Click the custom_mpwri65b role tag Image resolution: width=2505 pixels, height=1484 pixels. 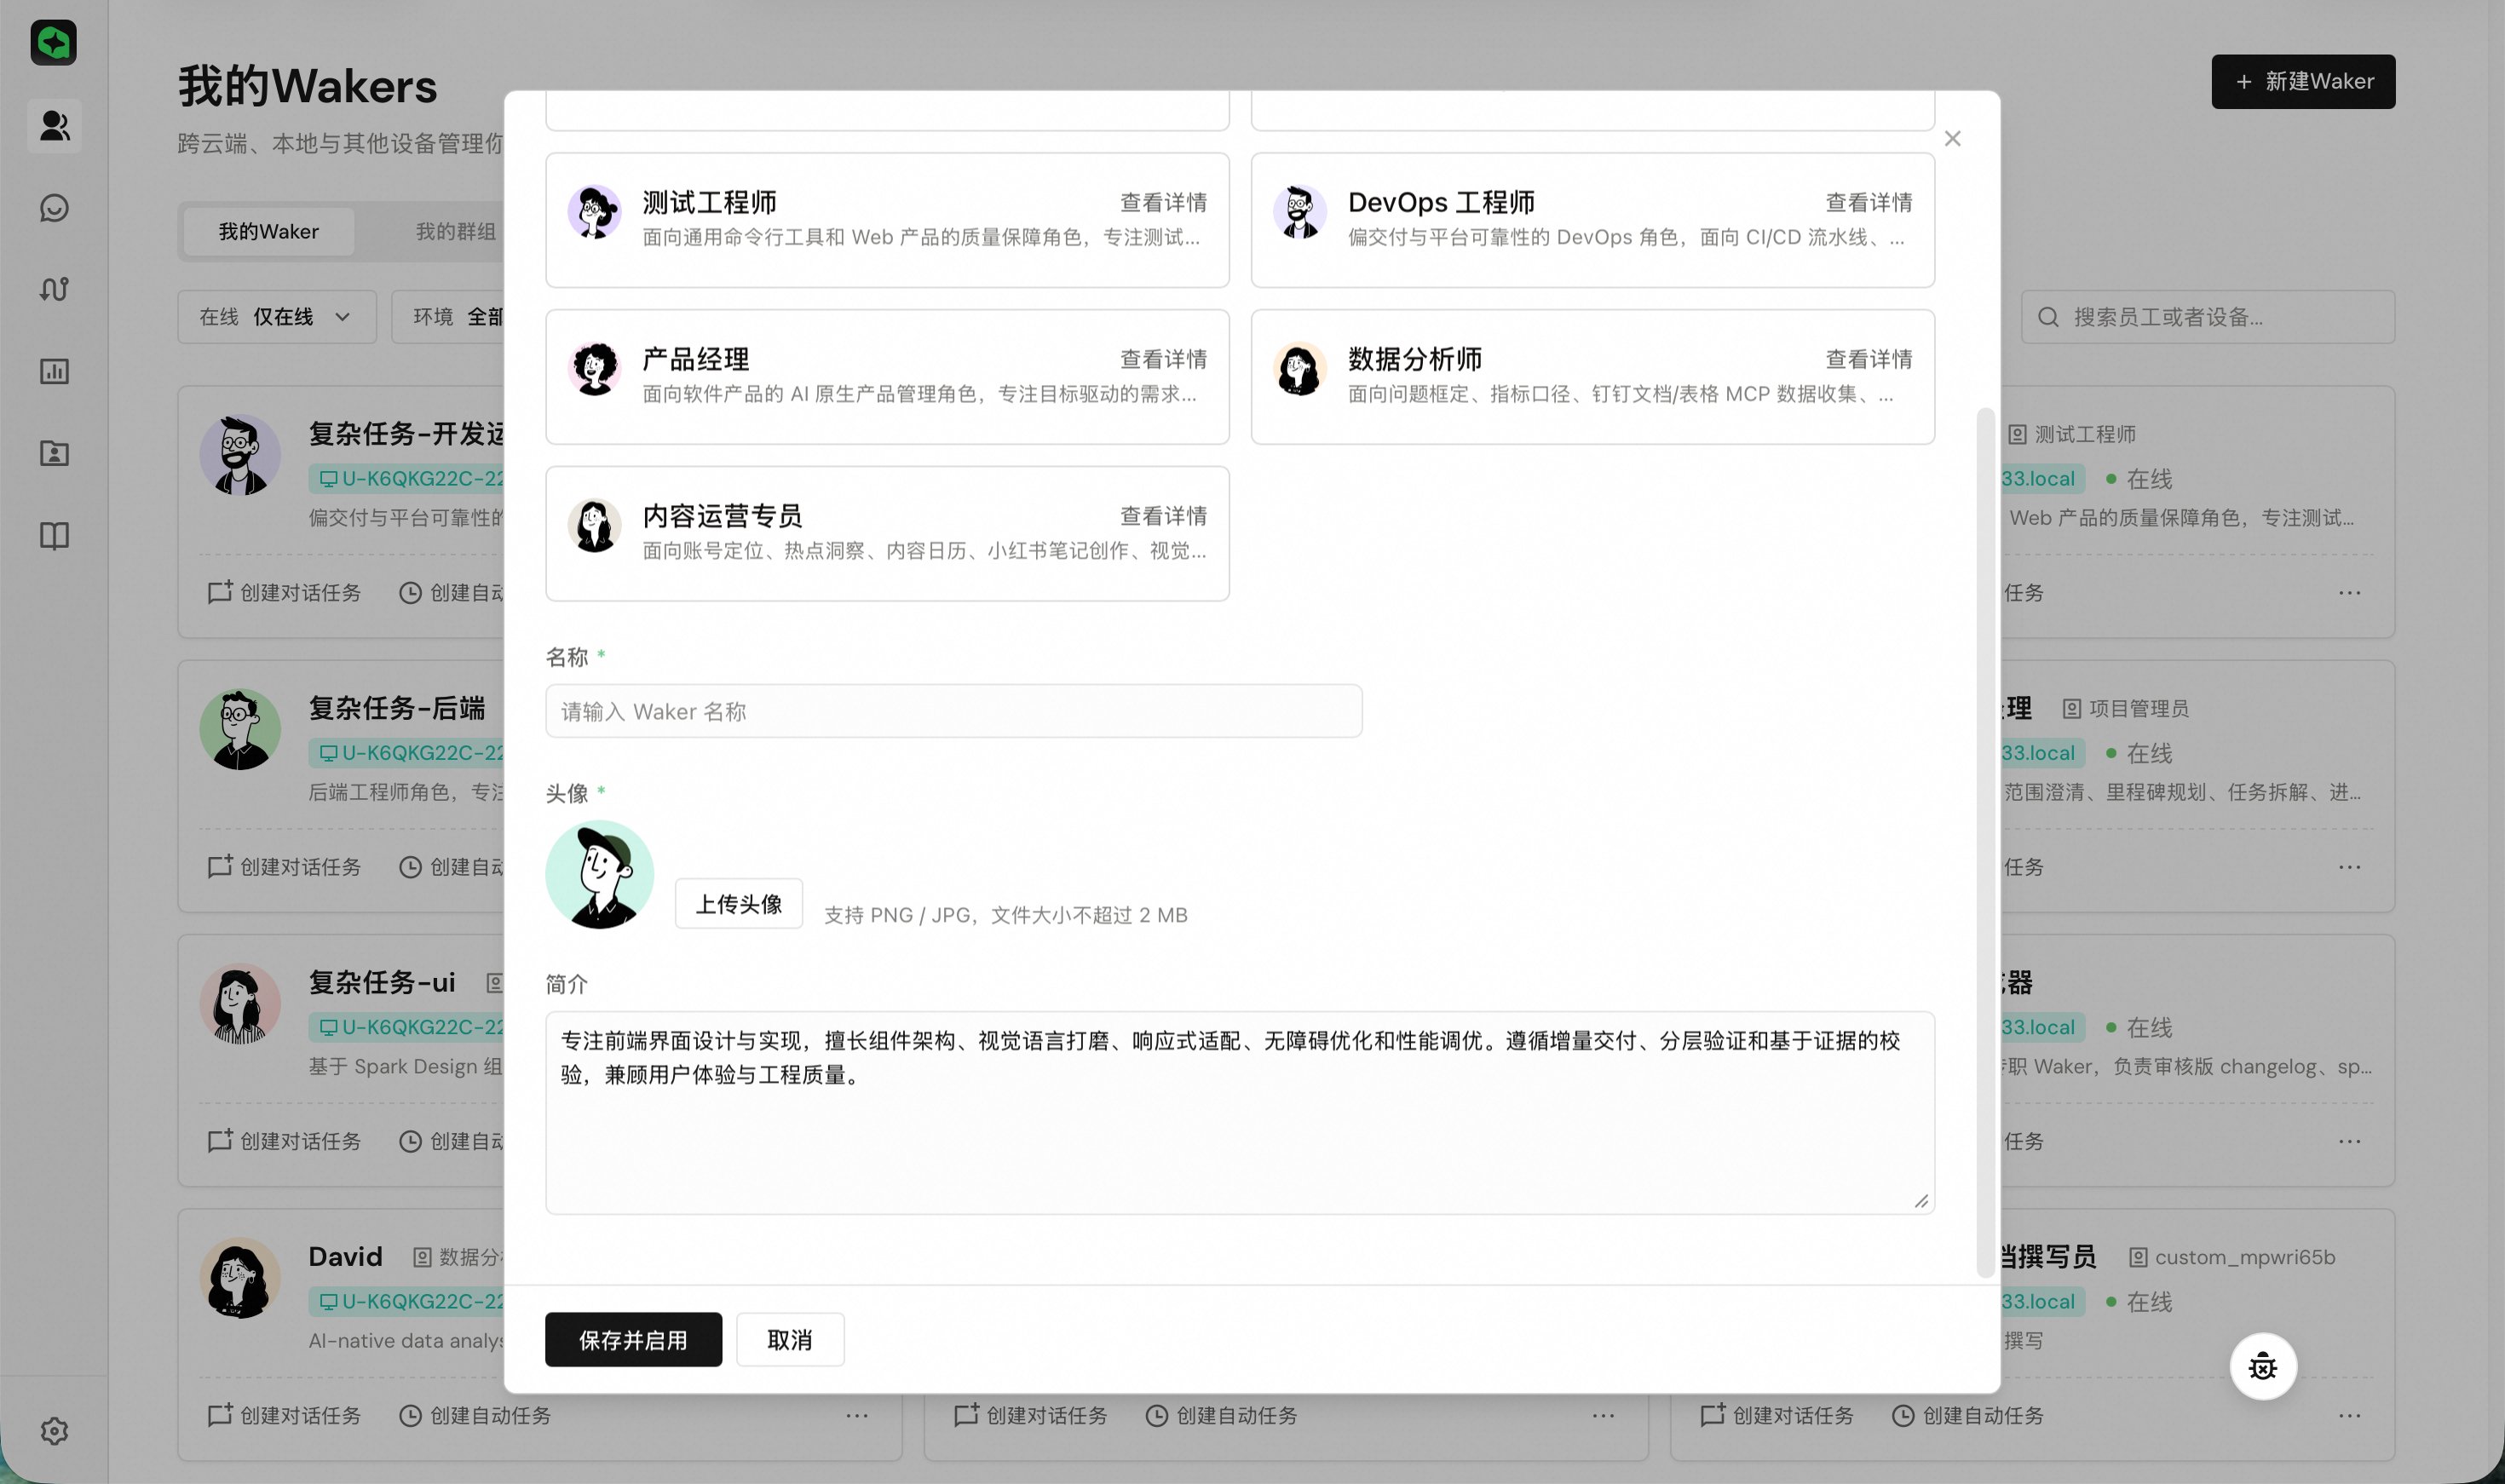click(x=2232, y=1258)
